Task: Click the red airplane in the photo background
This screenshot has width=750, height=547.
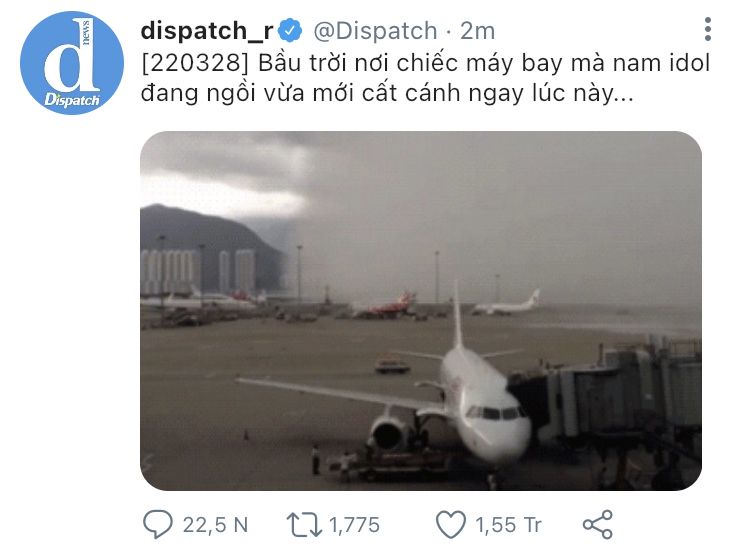Action: (x=385, y=306)
